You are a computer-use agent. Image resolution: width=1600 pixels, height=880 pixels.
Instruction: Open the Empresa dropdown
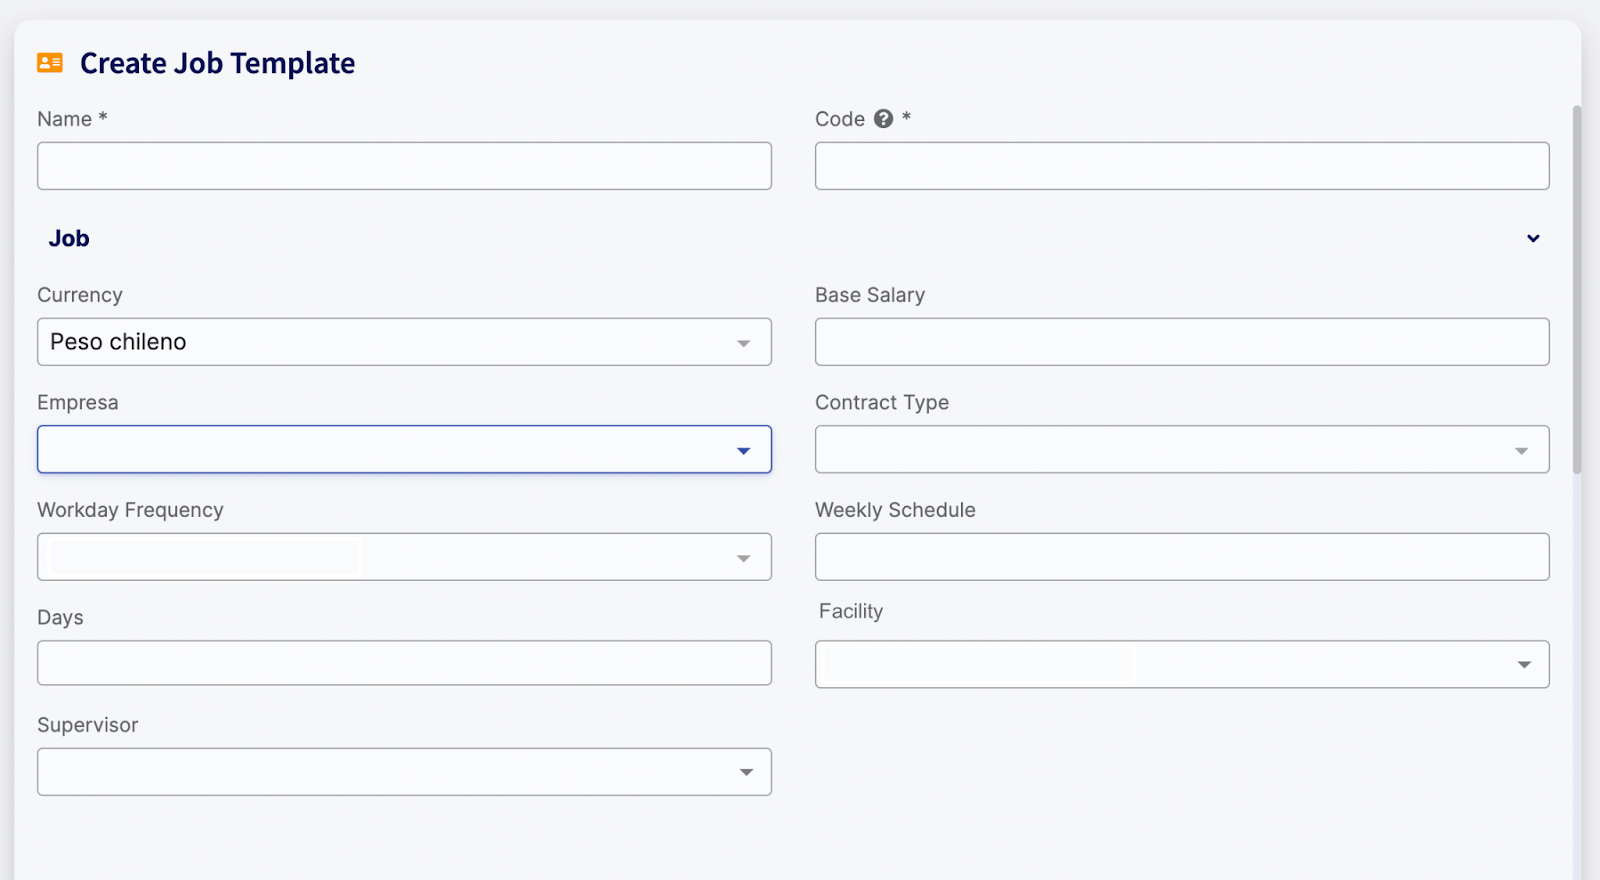click(404, 450)
